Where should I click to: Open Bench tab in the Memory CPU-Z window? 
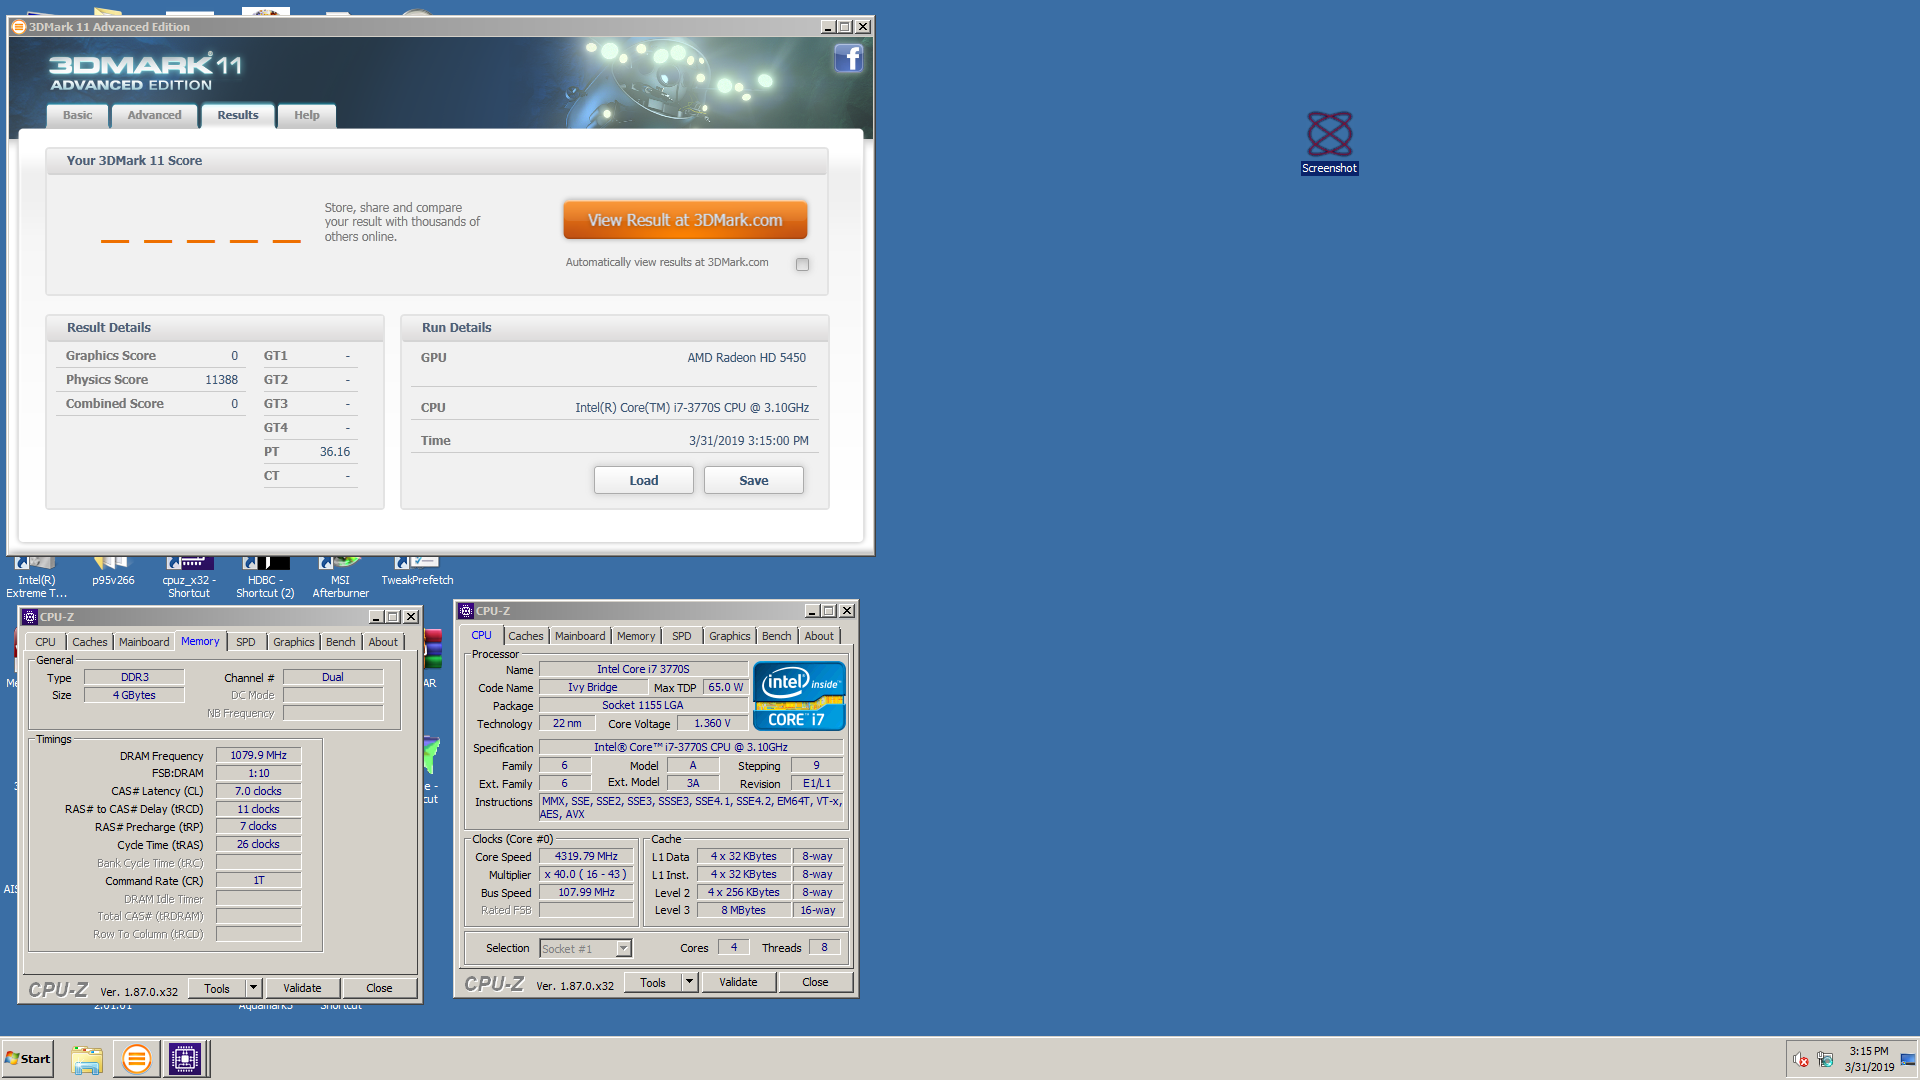click(340, 642)
